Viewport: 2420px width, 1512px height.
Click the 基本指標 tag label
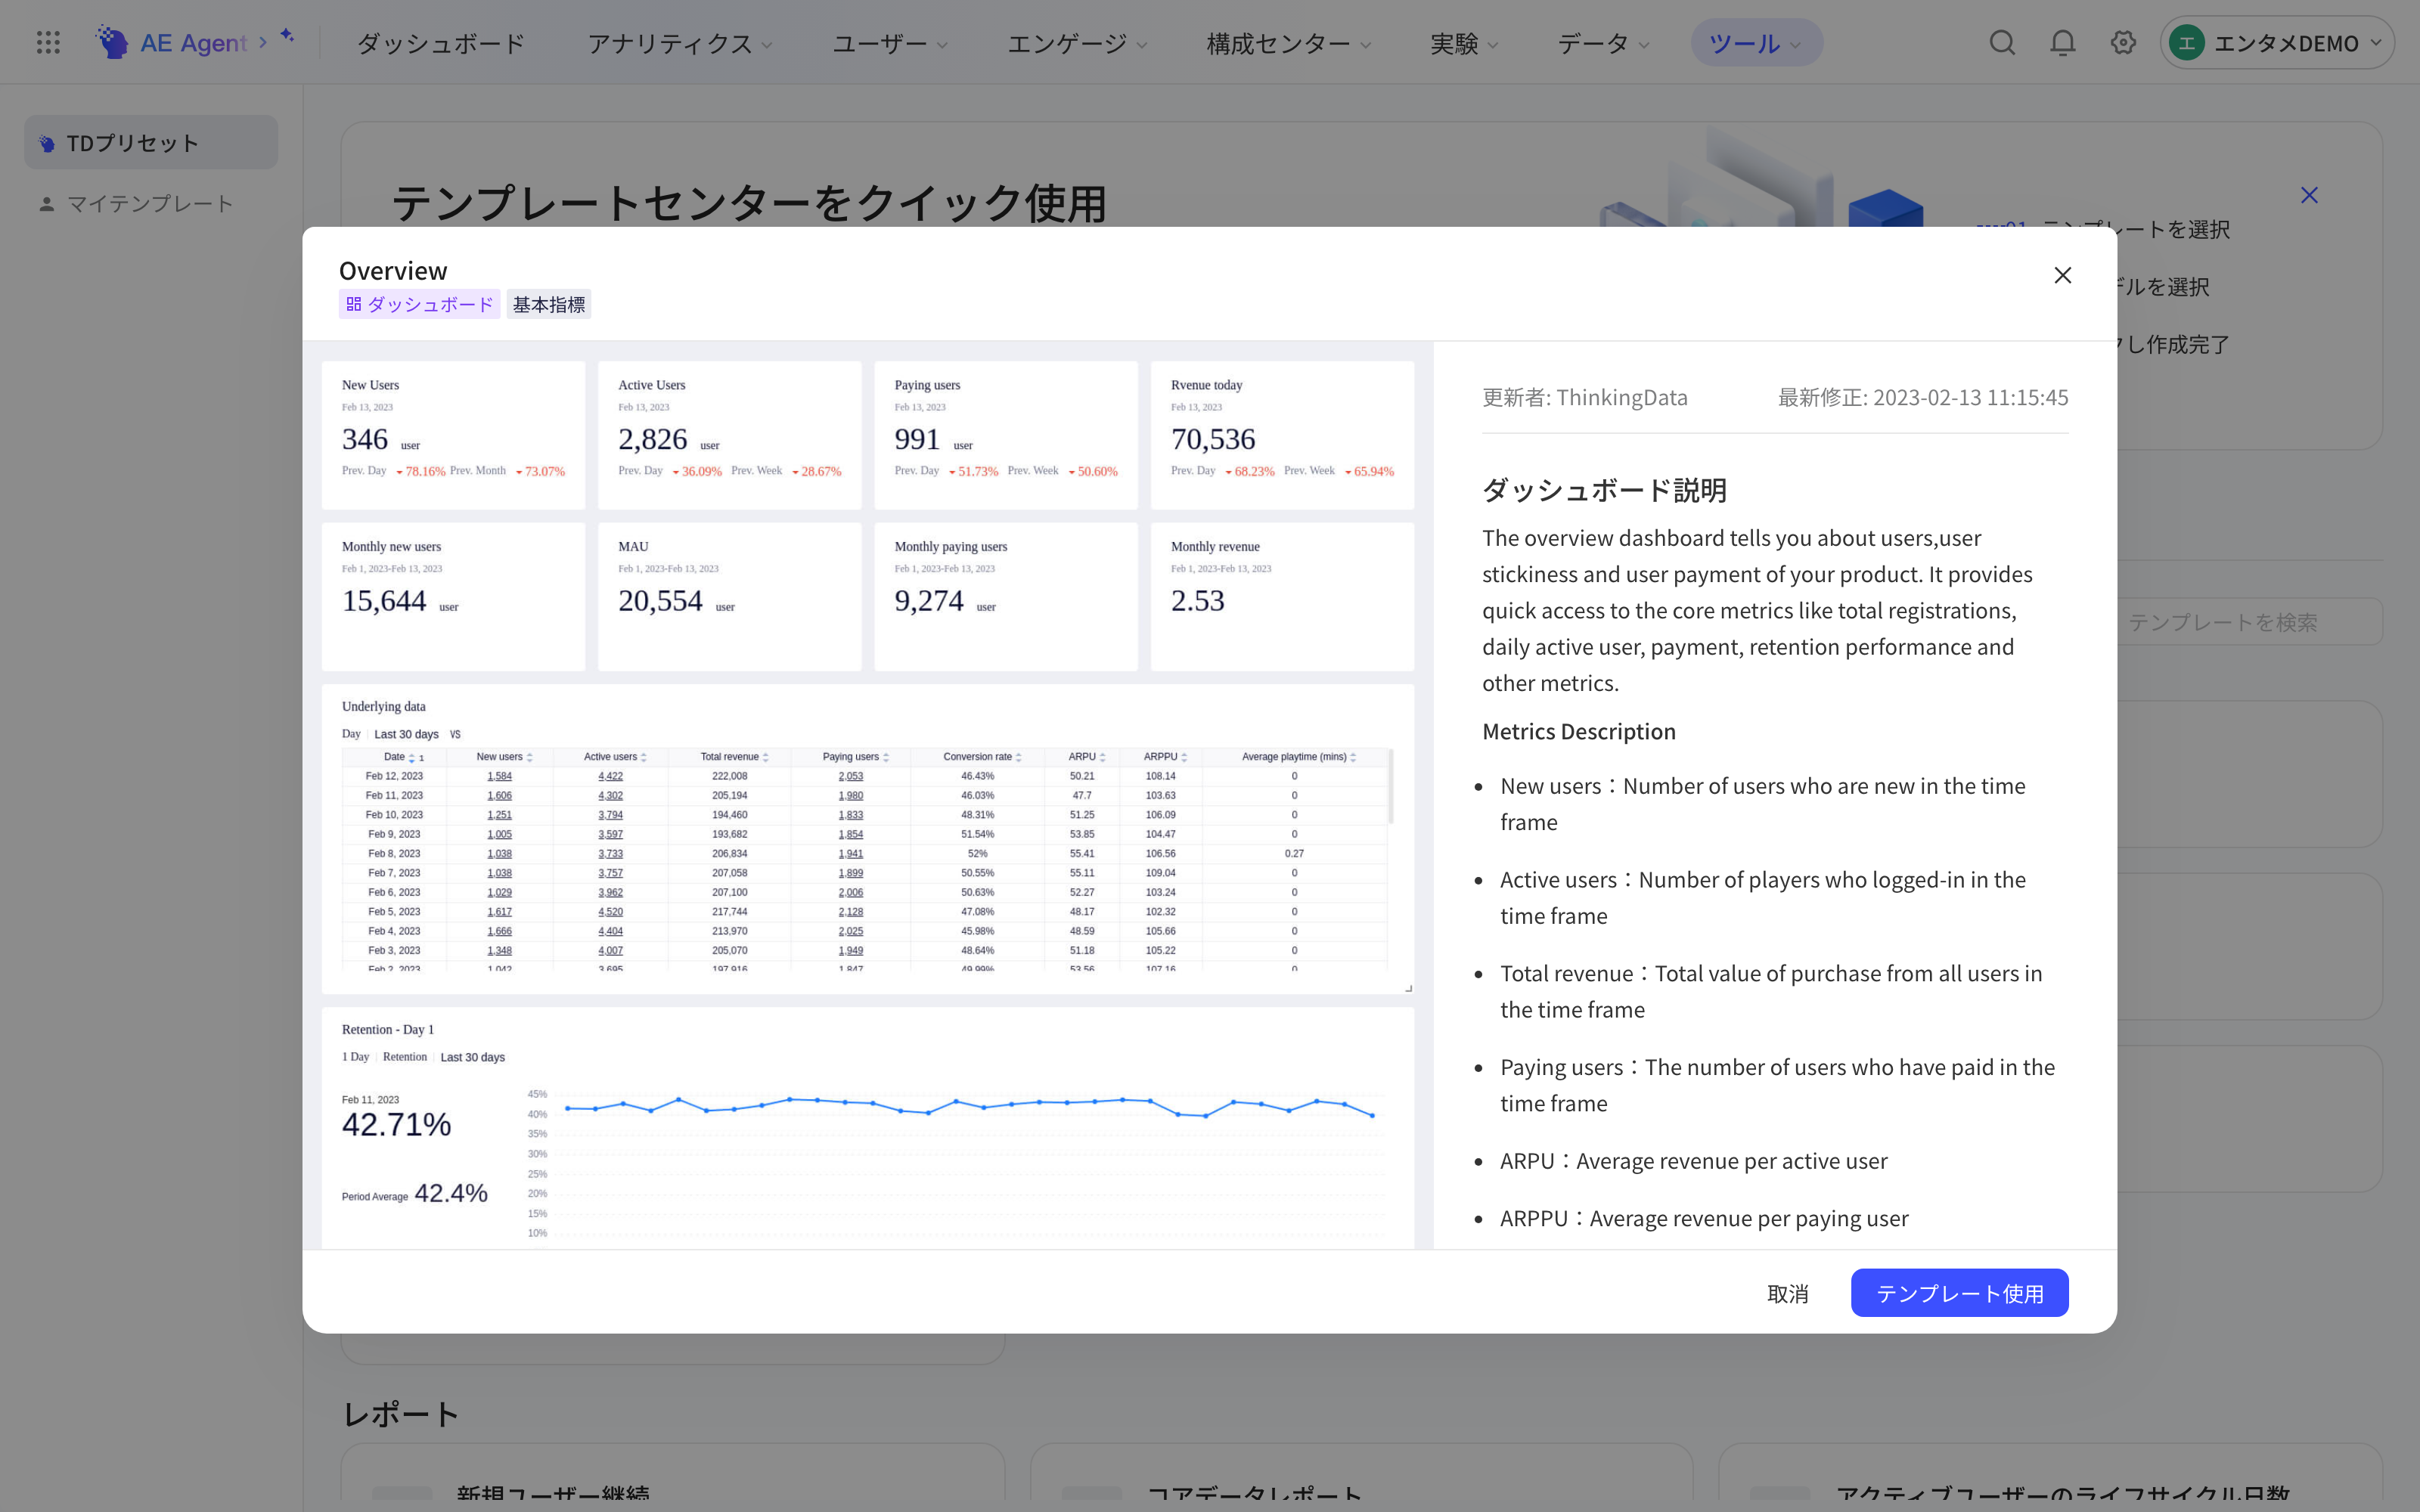pos(548,304)
